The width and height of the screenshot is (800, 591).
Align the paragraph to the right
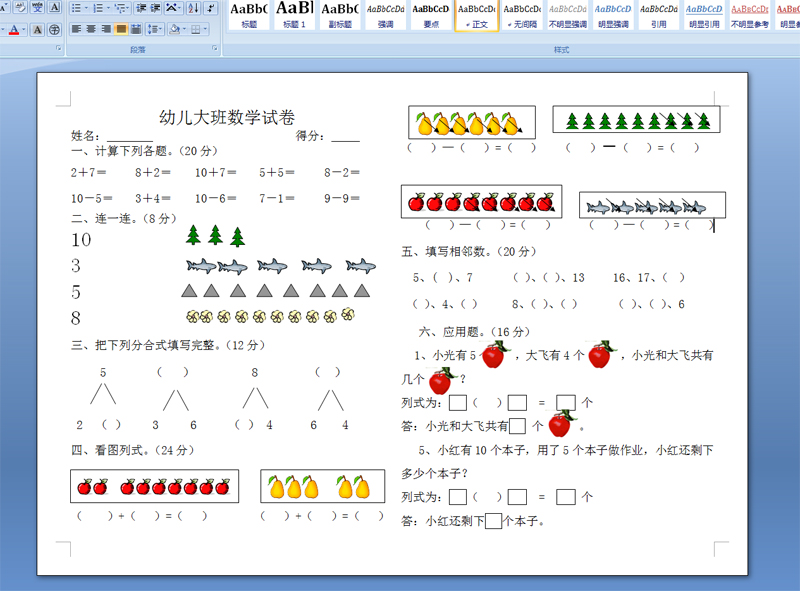(x=106, y=30)
